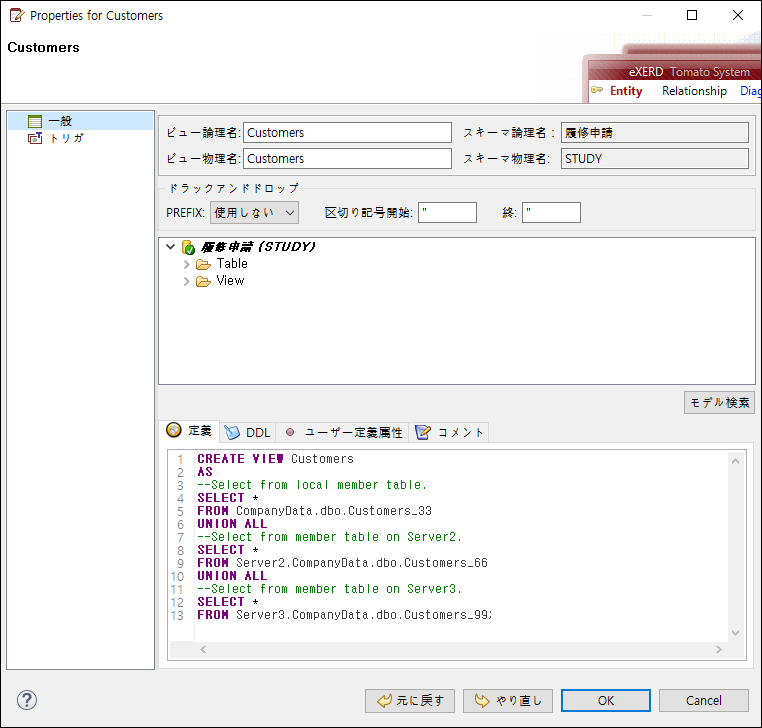
Task: Click the コメント pencil icon
Action: pyautogui.click(x=423, y=432)
